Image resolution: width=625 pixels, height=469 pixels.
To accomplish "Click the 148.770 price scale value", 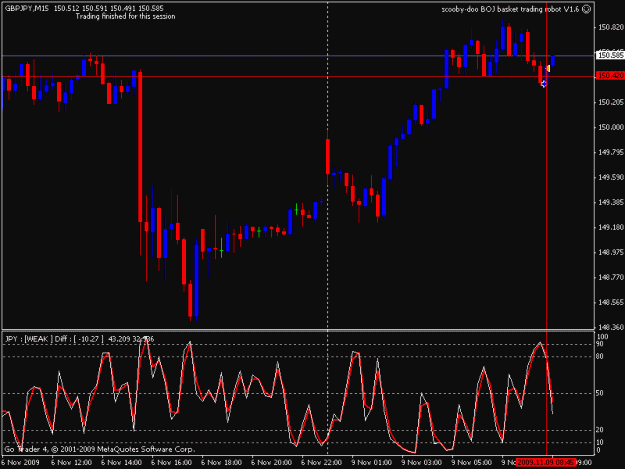I will click(x=611, y=277).
